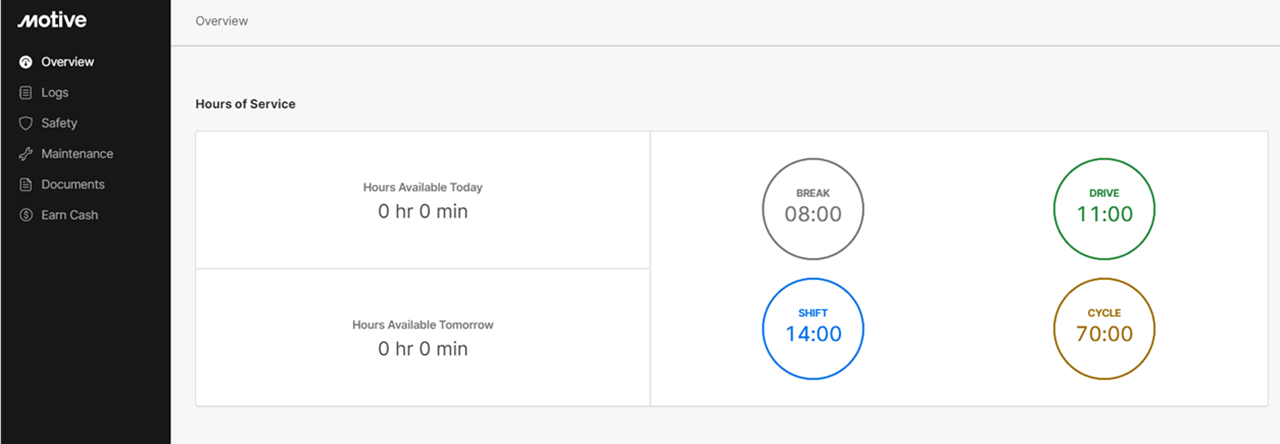This screenshot has height=444, width=1280.
Task: Click the Documents file icon
Action: 26,185
